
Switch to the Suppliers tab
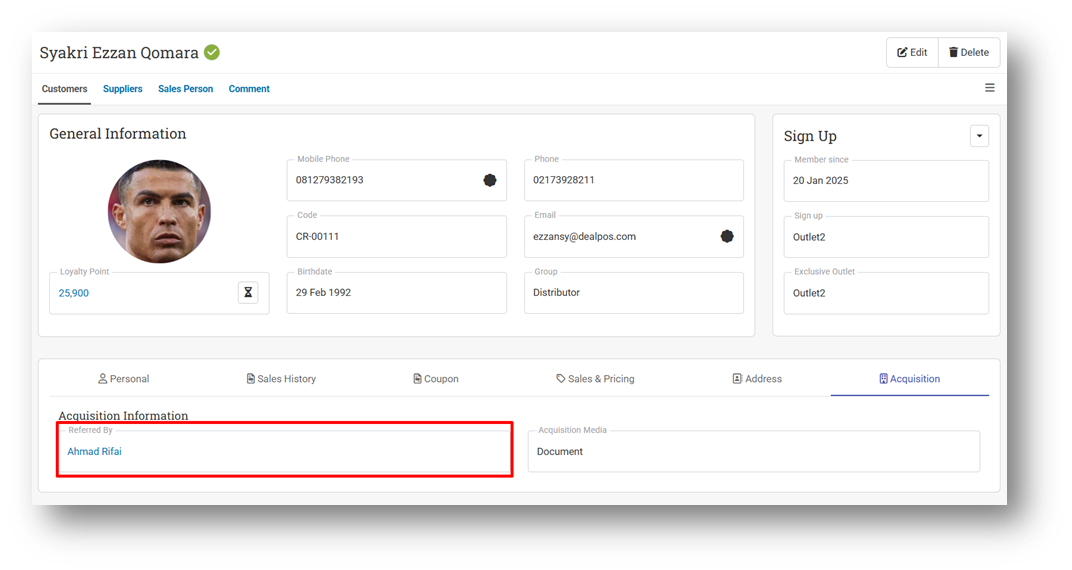coord(122,89)
